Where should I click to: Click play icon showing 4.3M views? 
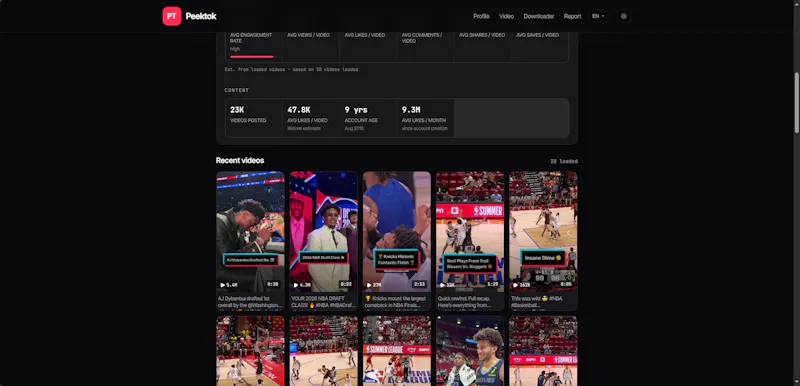click(x=296, y=285)
